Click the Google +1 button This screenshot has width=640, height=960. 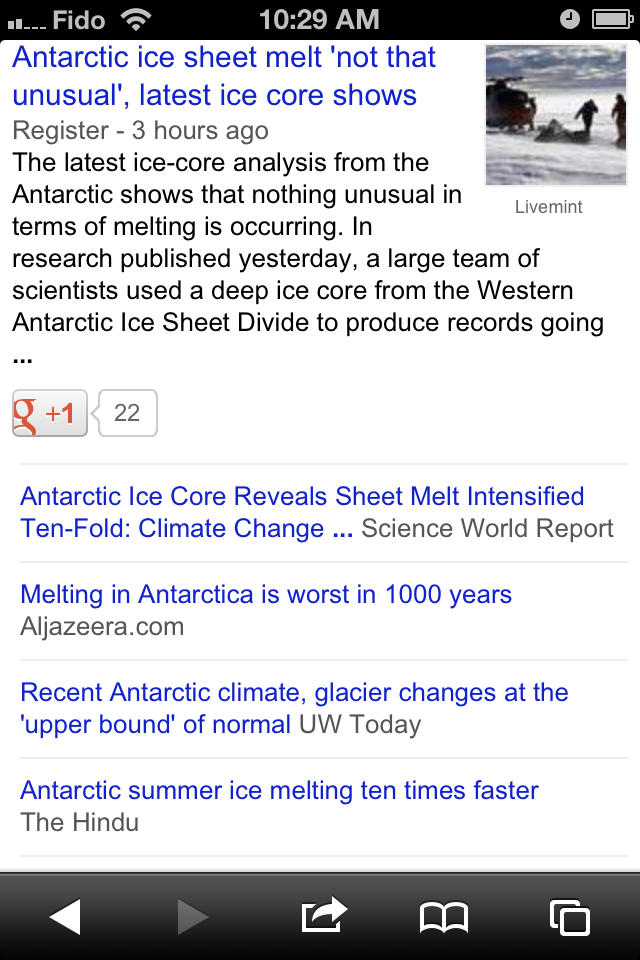click(50, 413)
